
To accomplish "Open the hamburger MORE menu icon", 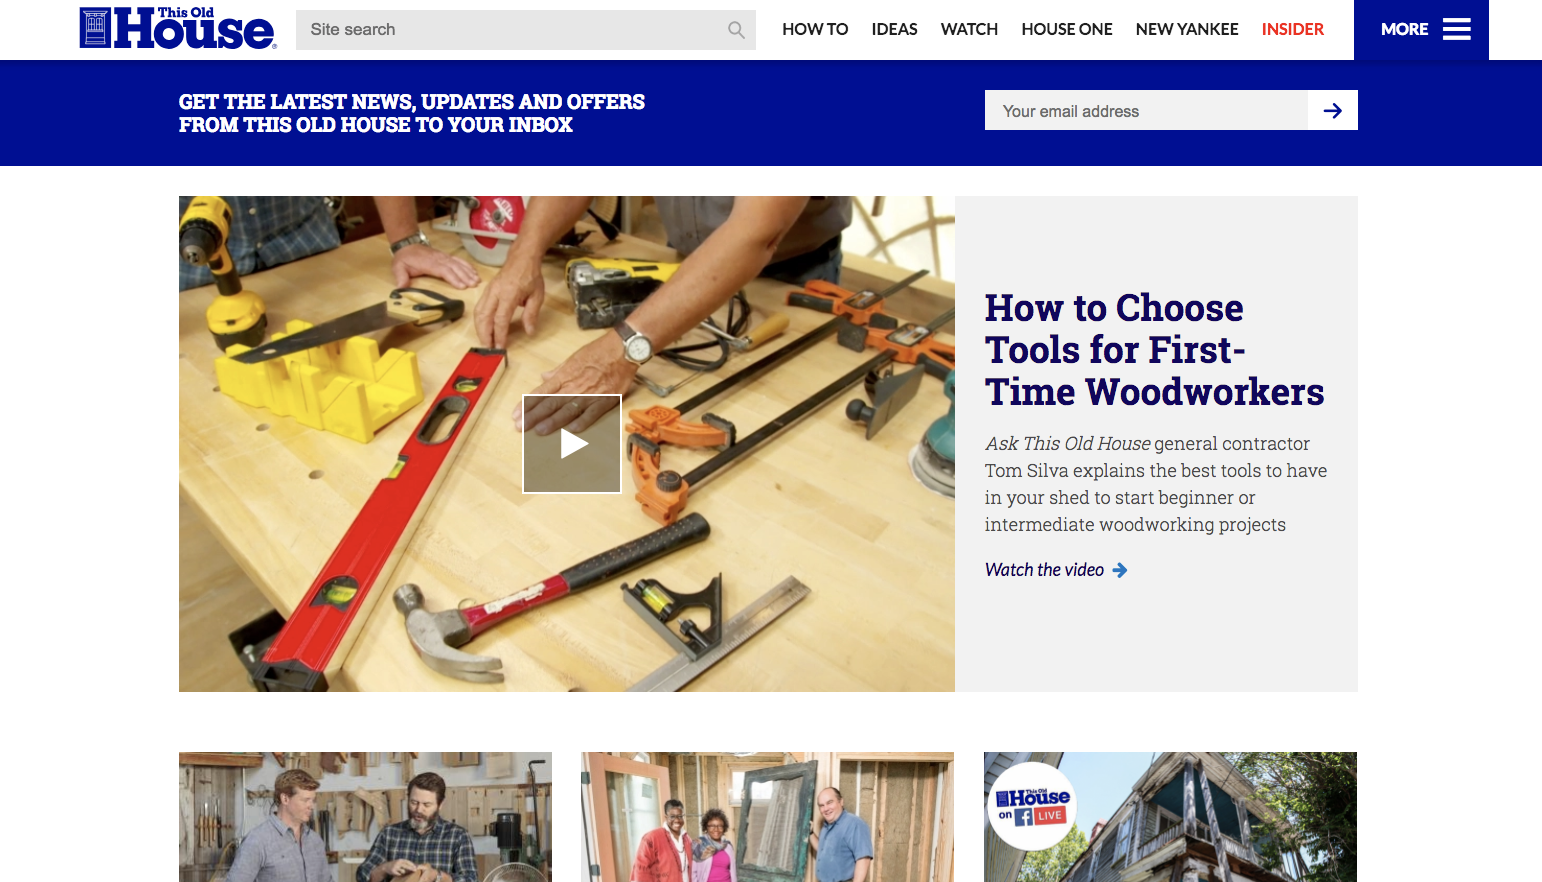I will [1456, 29].
